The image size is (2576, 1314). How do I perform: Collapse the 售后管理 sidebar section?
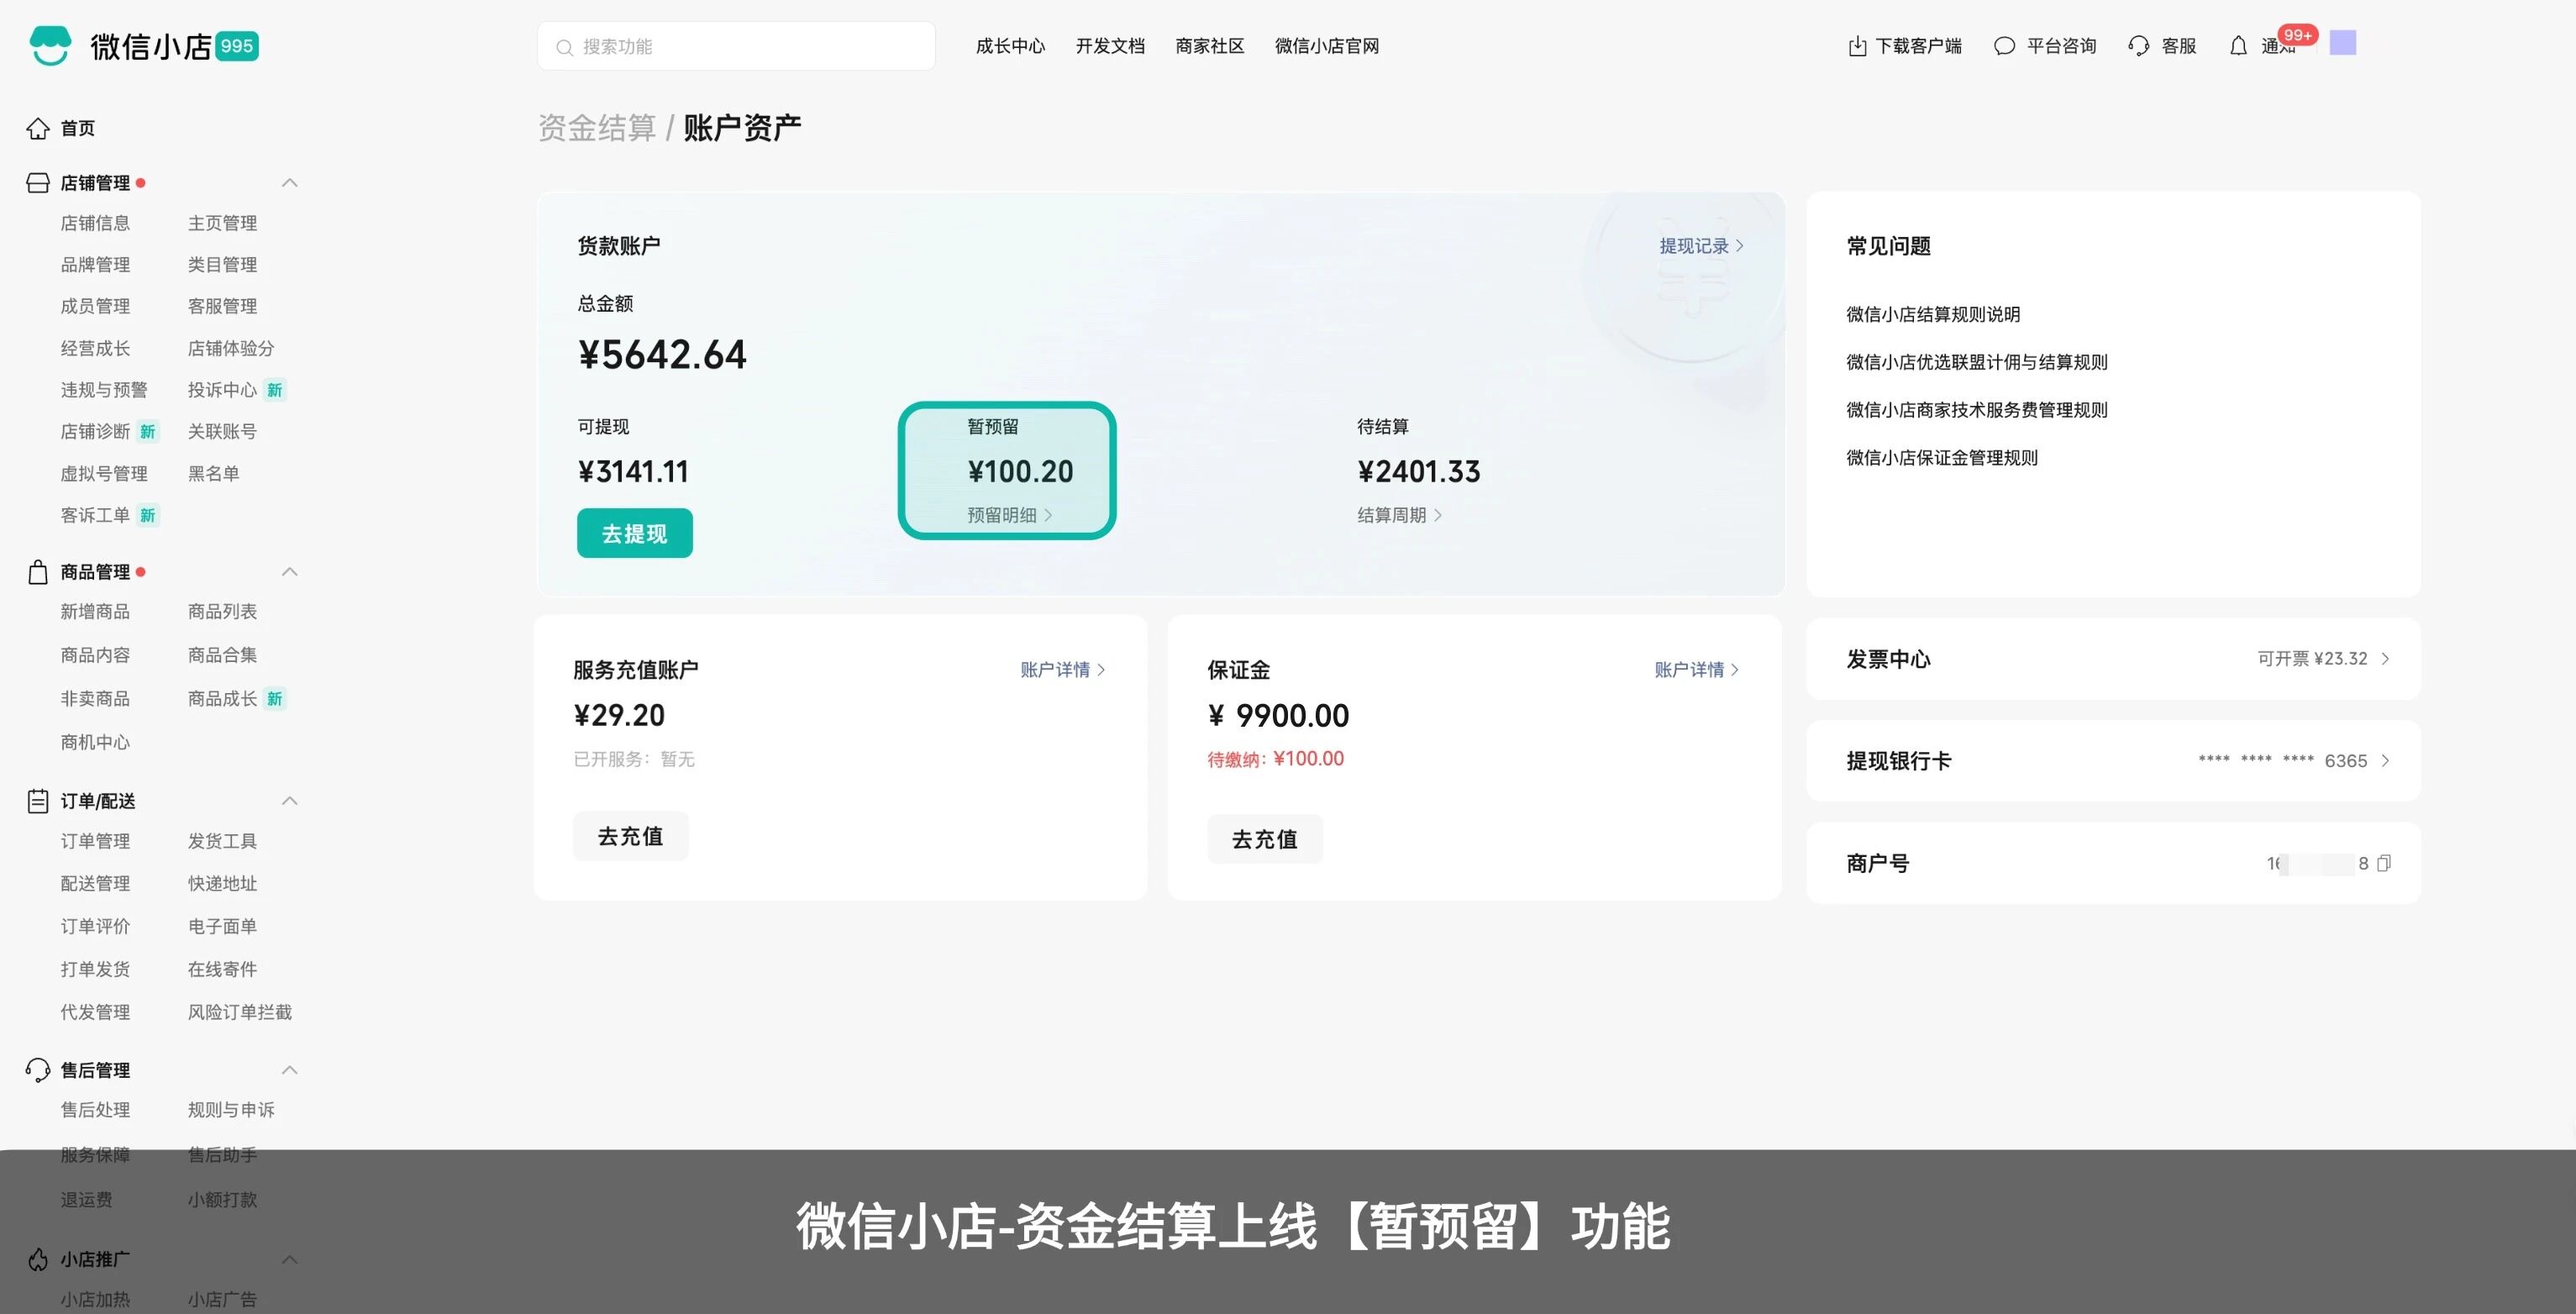pyautogui.click(x=290, y=1070)
